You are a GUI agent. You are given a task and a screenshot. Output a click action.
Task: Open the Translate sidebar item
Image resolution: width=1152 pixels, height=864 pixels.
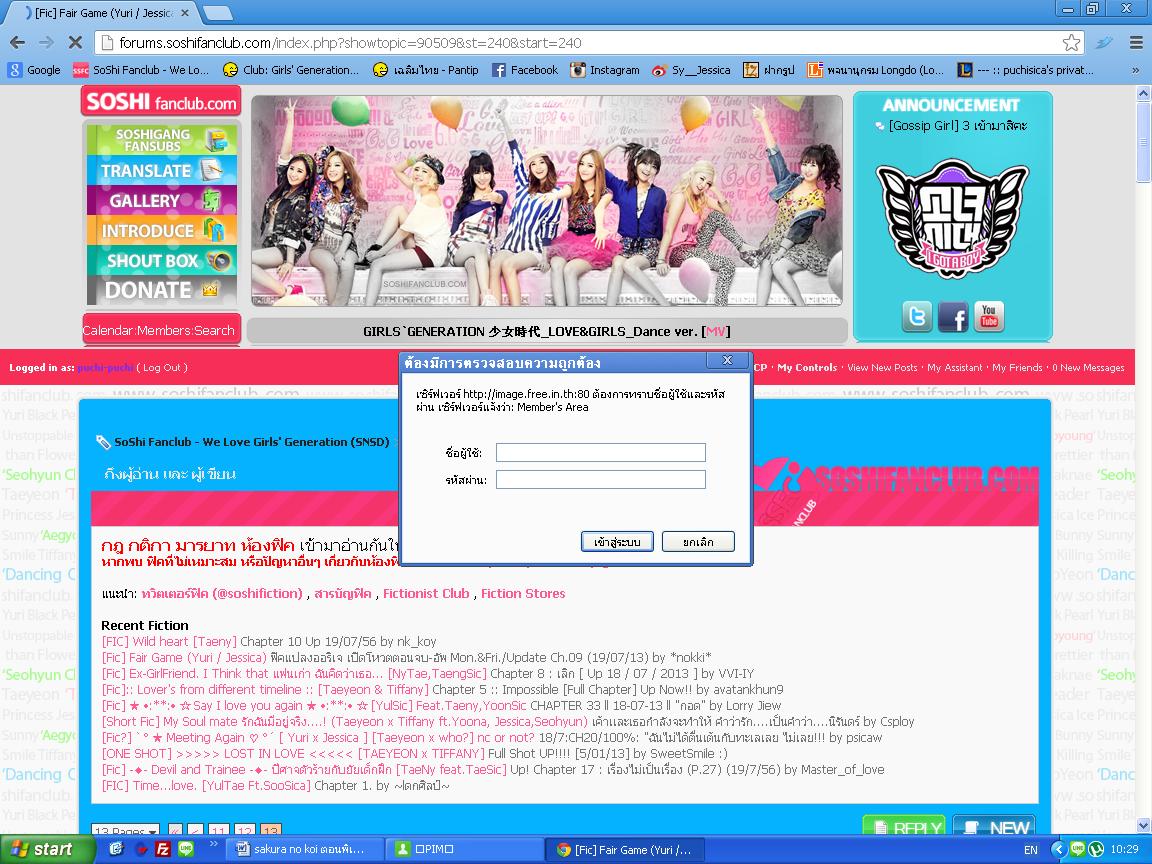pyautogui.click(x=162, y=170)
